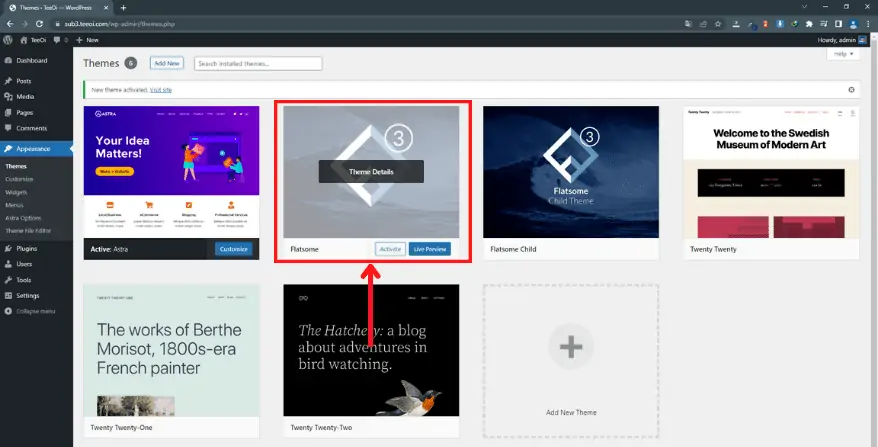Focus the Search installed themes field

tap(258, 63)
